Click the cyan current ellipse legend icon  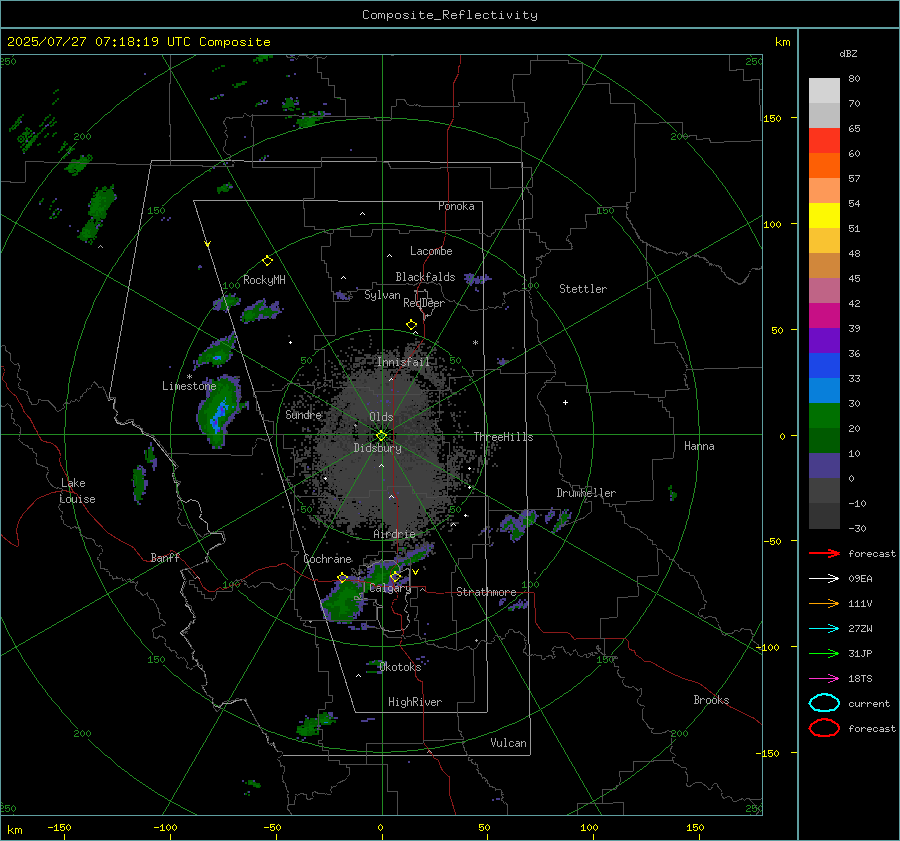coord(824,703)
